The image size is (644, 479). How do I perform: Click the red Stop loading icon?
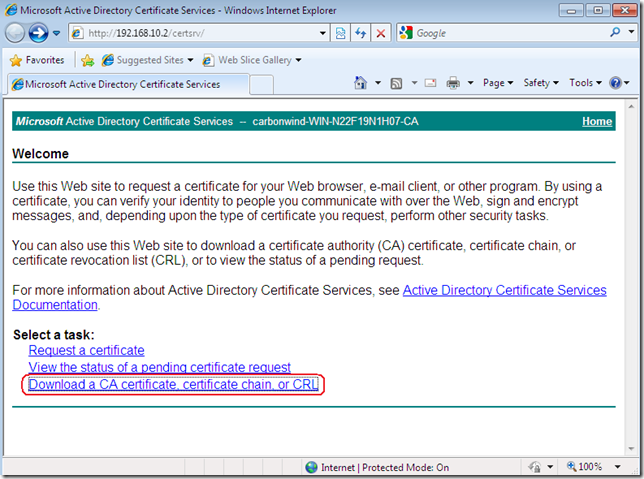tap(381, 33)
